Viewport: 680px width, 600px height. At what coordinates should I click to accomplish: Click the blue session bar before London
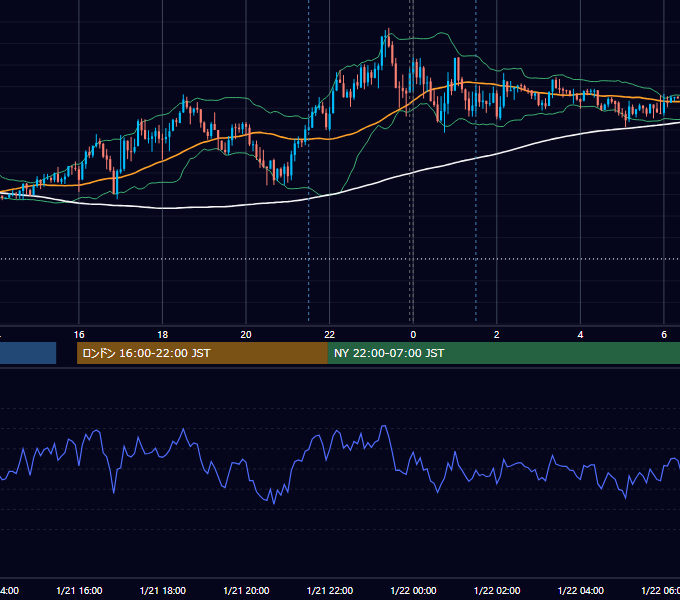click(x=28, y=353)
